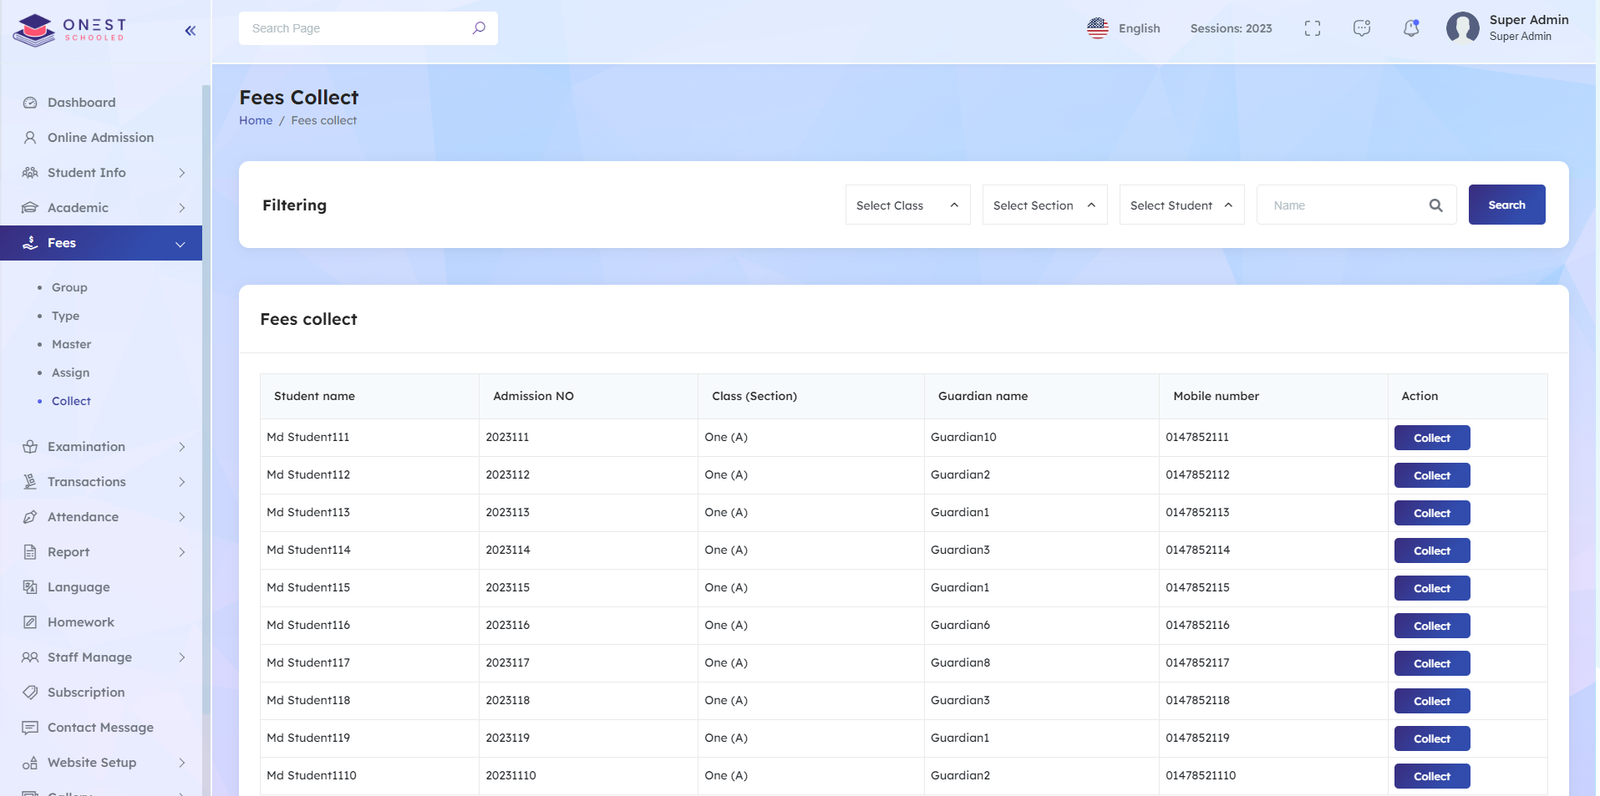Click the Dashboard sidebar icon

pyautogui.click(x=30, y=103)
